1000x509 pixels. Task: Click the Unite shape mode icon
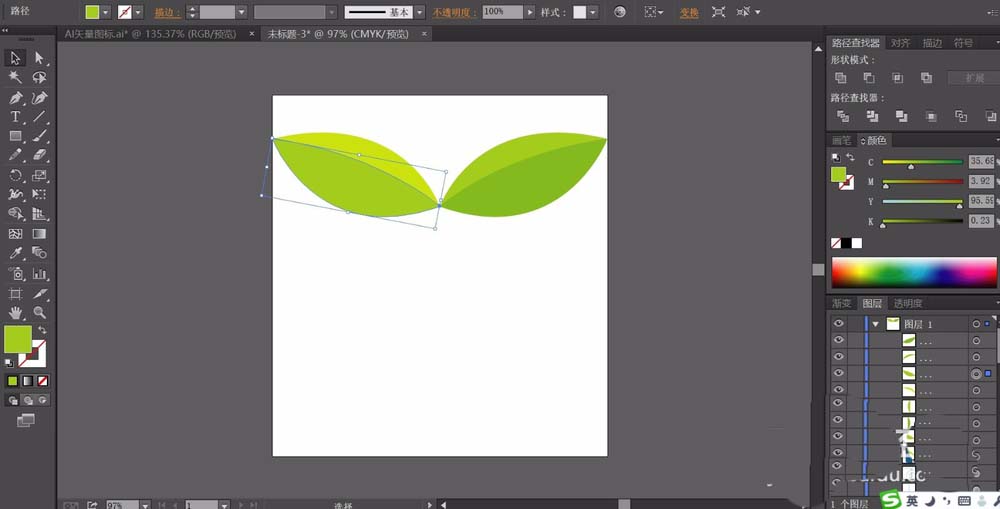[x=840, y=78]
